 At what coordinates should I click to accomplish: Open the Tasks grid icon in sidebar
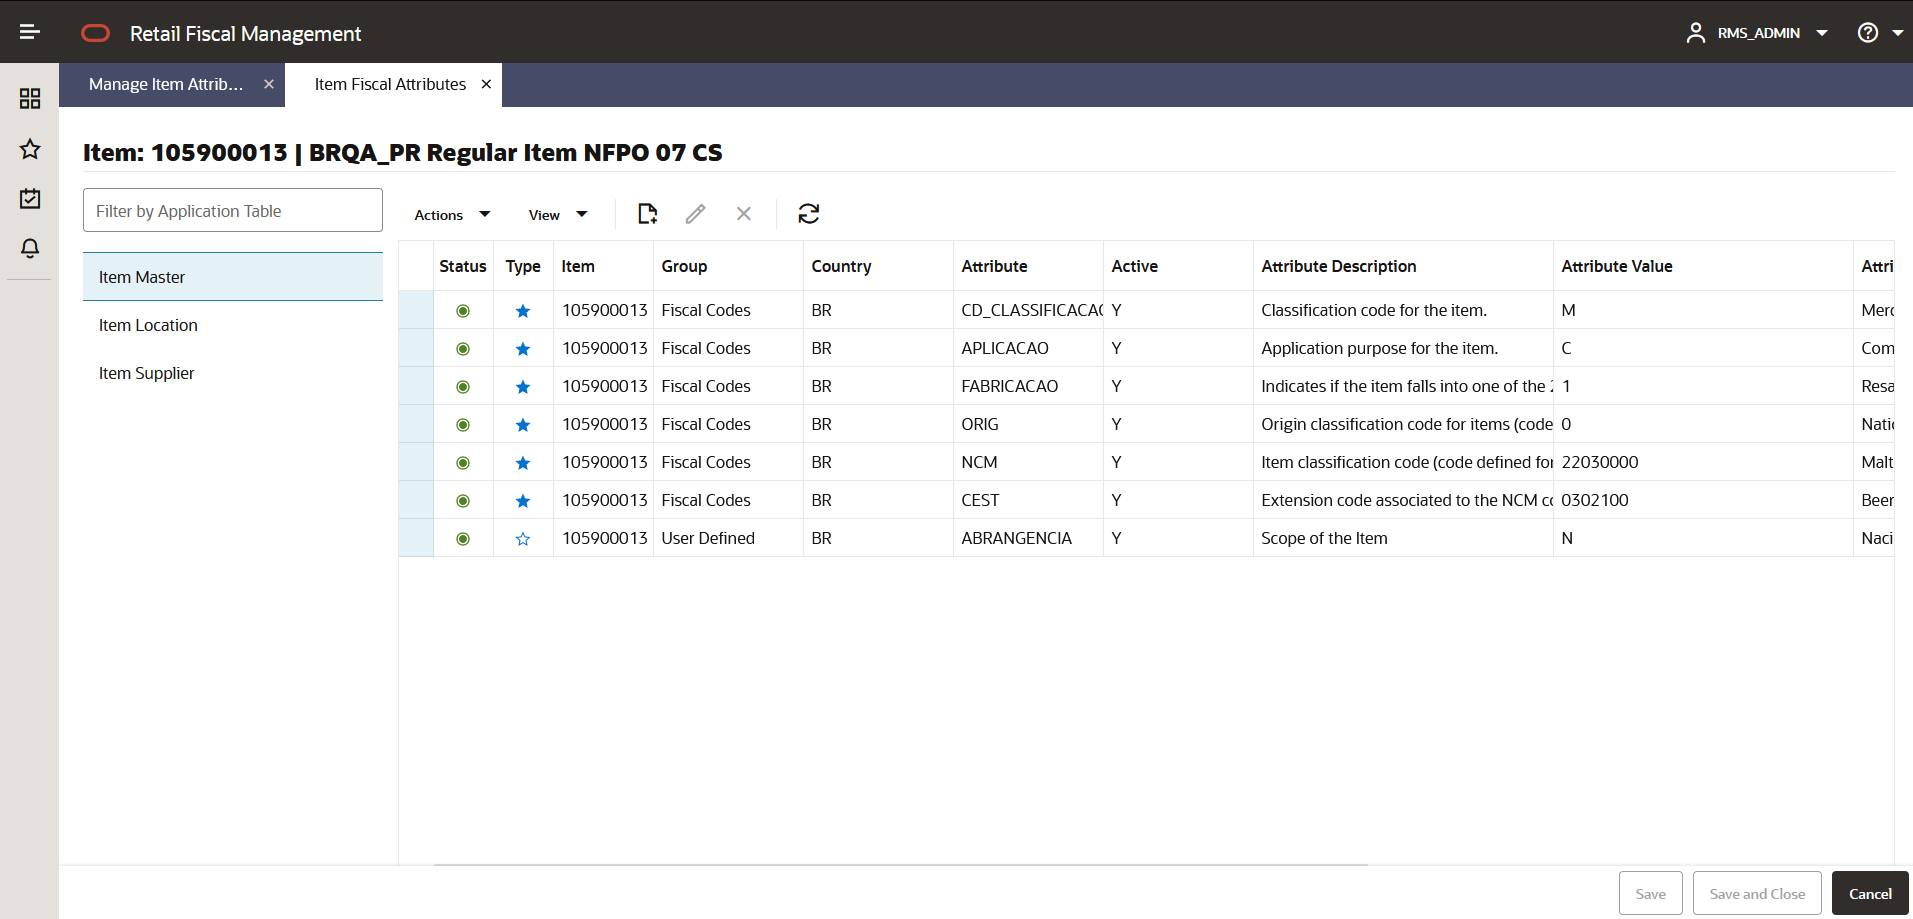coord(30,98)
